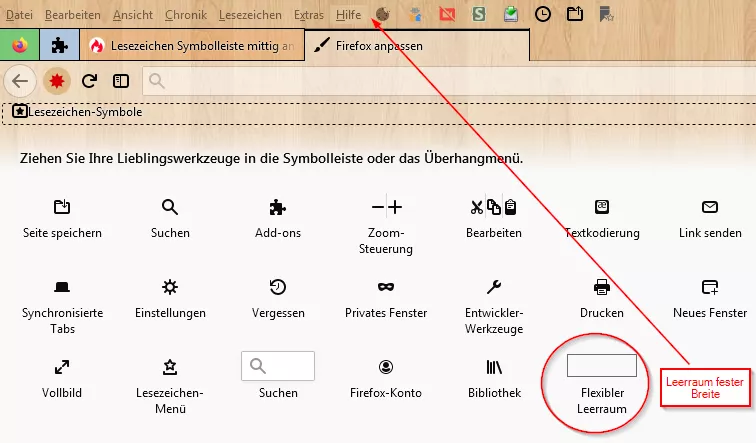The height and width of the screenshot is (443, 756).
Task: Click the tab-with-arrow icon in the menu bar
Action: (575, 14)
